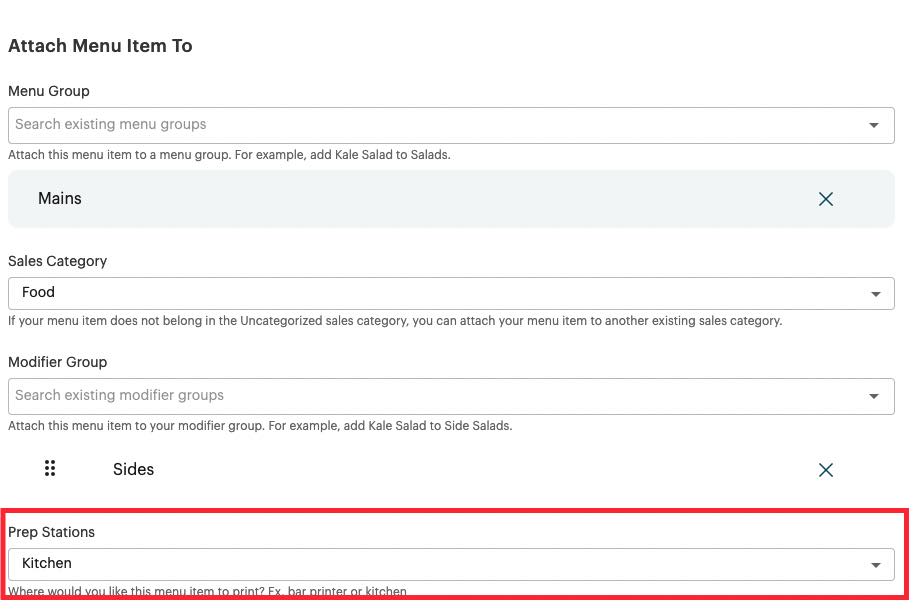
Task: Remove the Mains menu group
Action: point(825,199)
